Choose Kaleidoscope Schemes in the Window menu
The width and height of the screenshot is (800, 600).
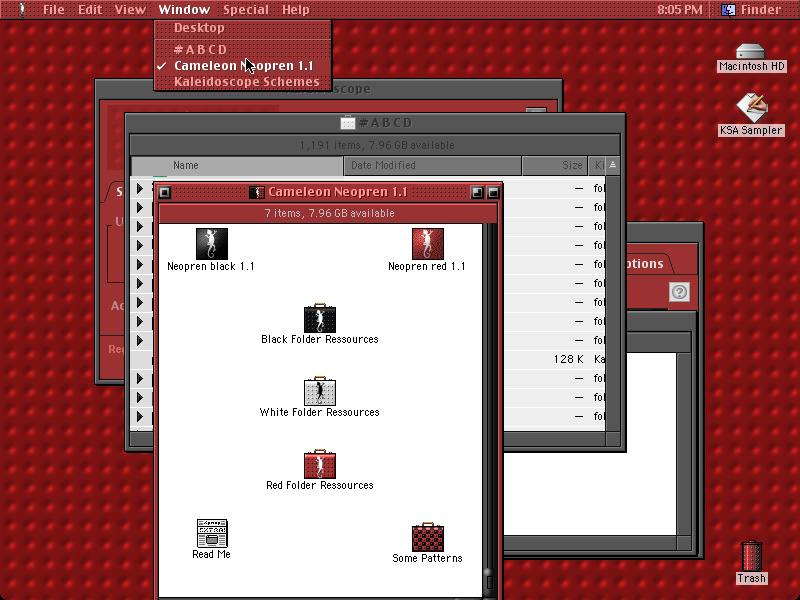point(242,82)
